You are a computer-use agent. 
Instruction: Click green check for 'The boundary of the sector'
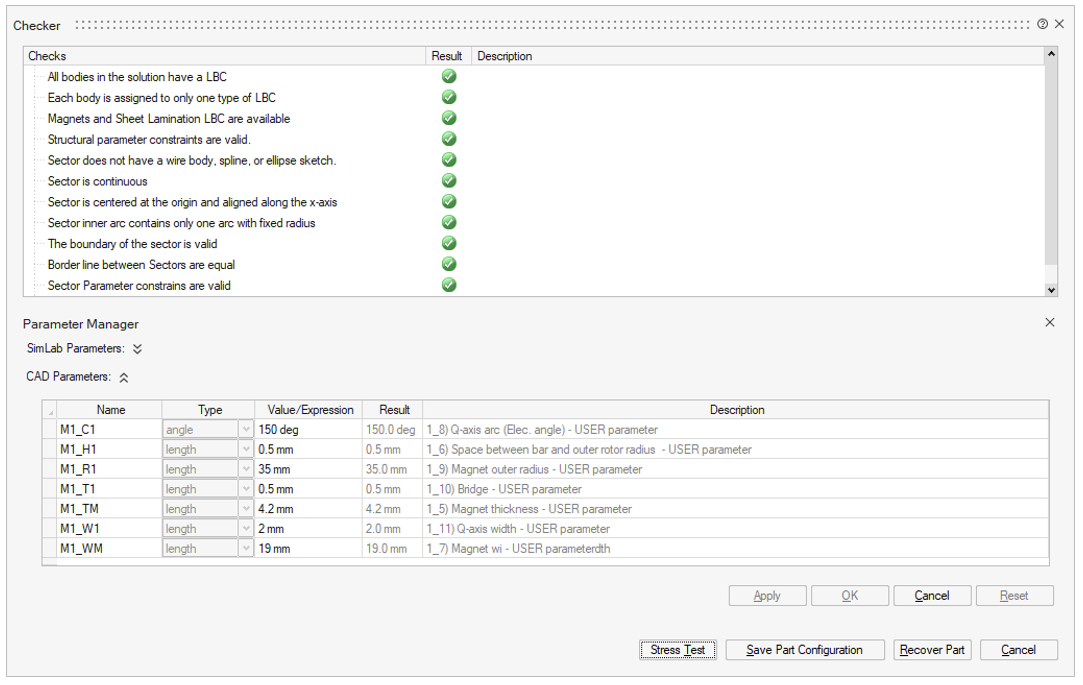tap(449, 243)
